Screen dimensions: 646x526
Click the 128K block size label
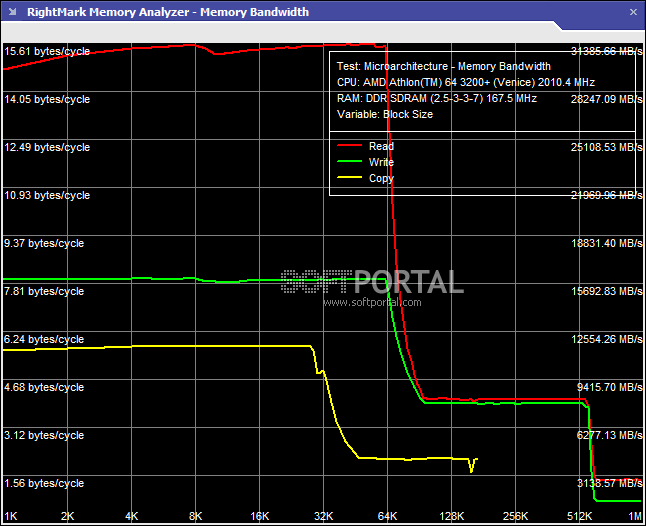[452, 516]
